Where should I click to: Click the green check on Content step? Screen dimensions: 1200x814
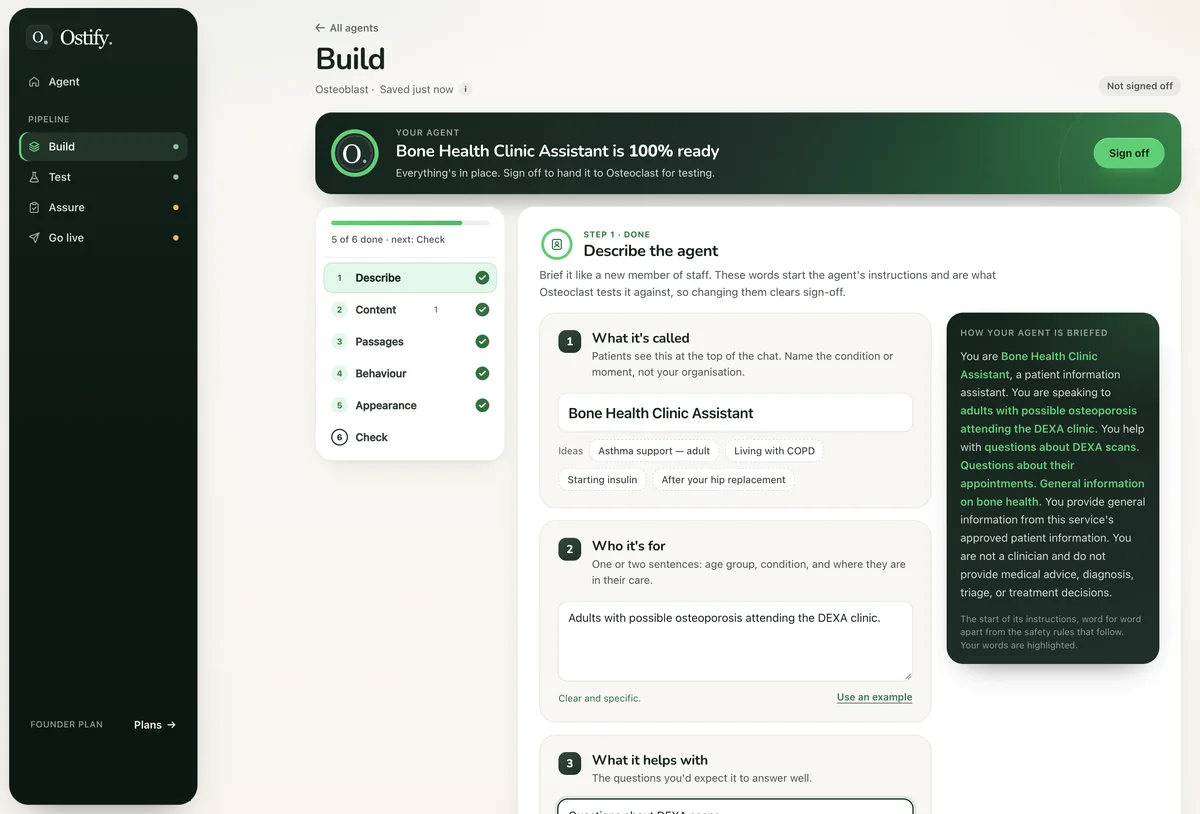tap(482, 310)
